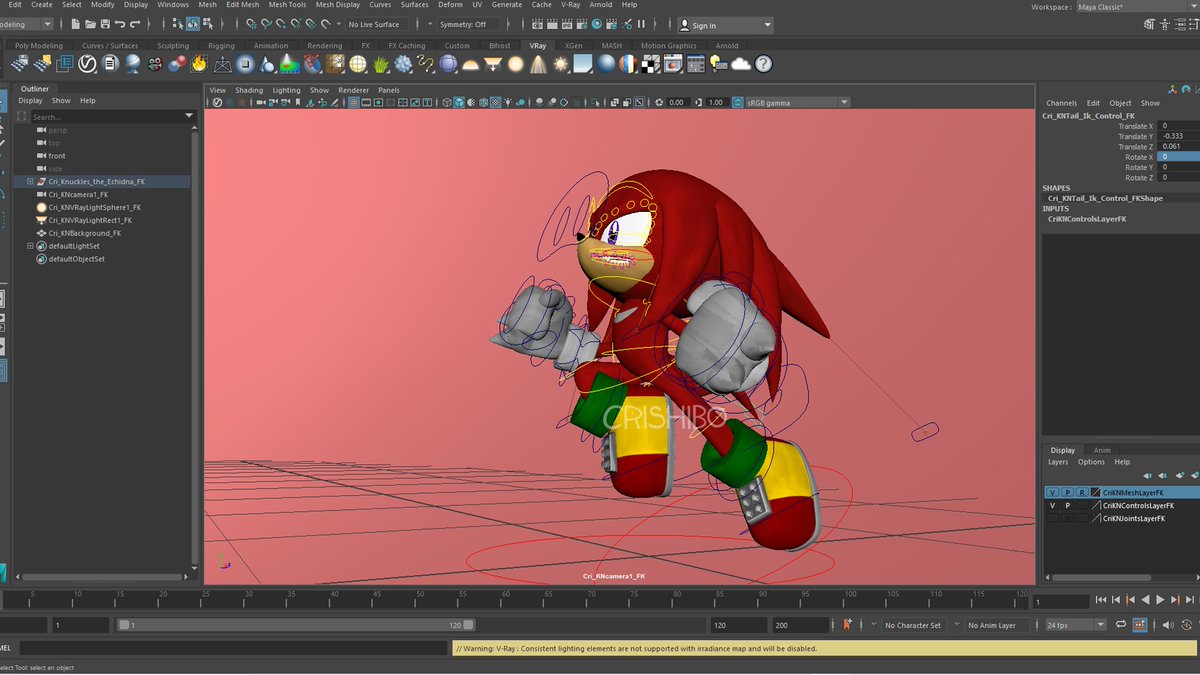The width and height of the screenshot is (1200, 675).
Task: Click the Rotate X value field
Action: click(x=1178, y=157)
